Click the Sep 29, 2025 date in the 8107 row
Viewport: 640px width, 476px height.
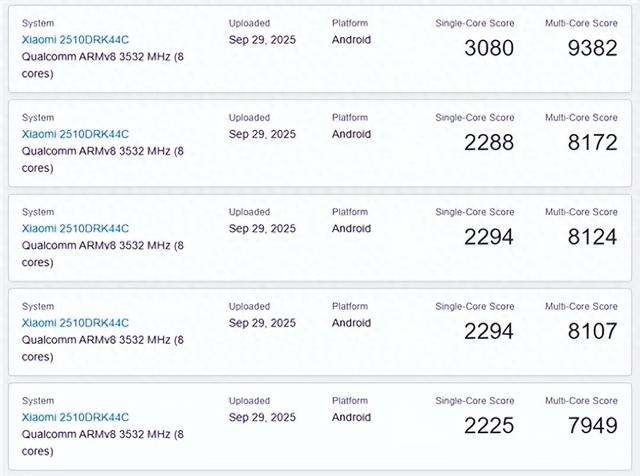tap(262, 323)
